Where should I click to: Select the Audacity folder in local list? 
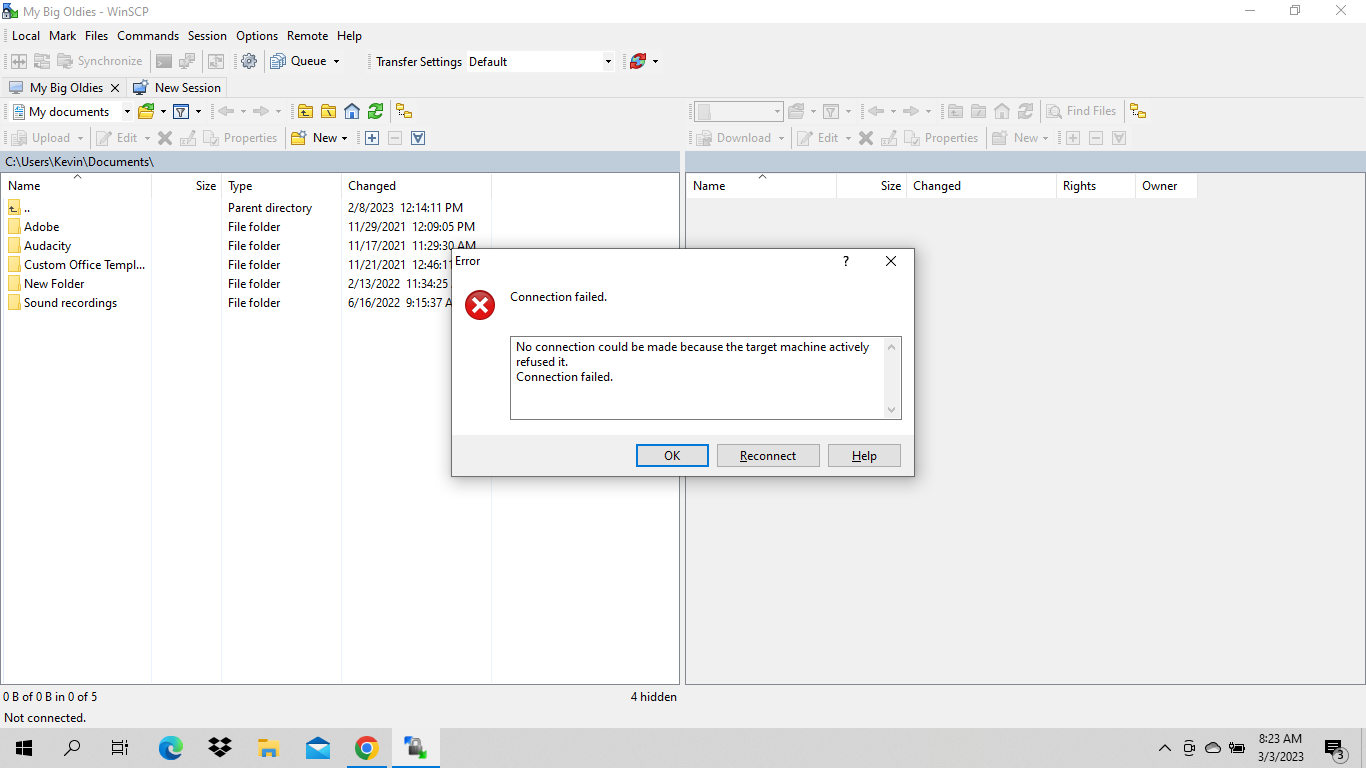(47, 246)
